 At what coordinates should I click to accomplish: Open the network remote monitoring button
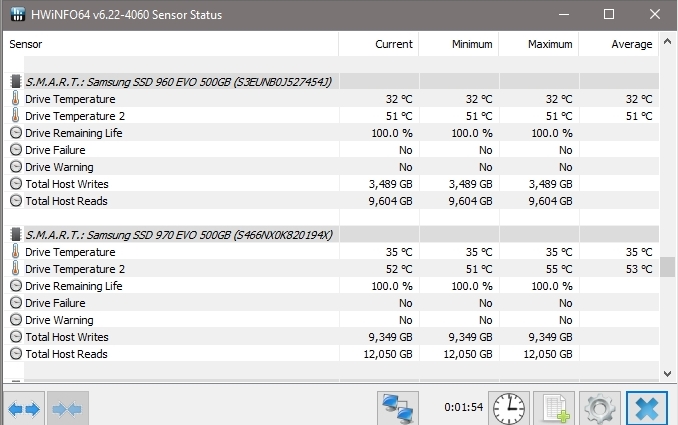pos(398,408)
